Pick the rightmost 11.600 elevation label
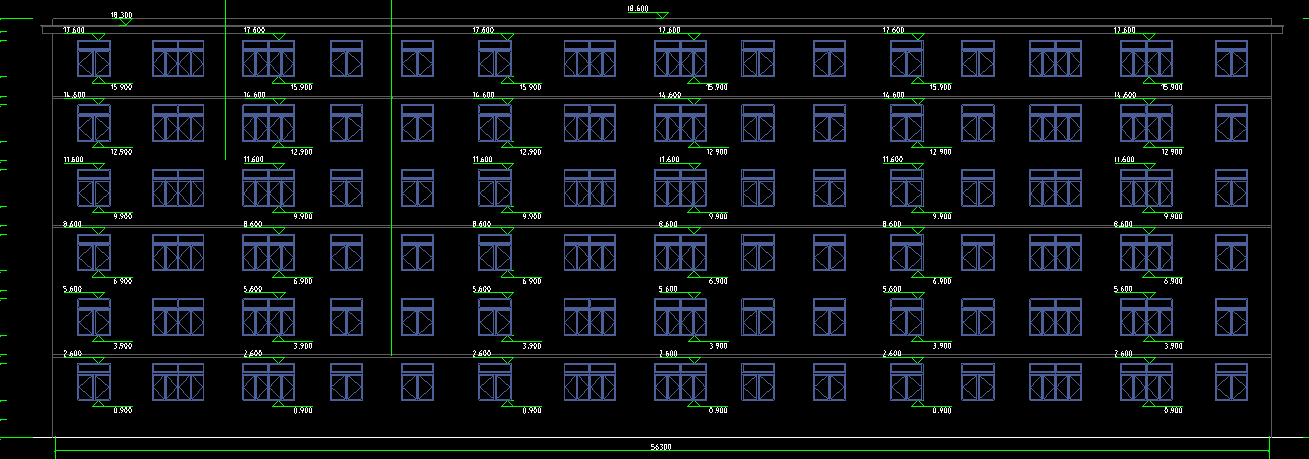This screenshot has height=459, width=1309. 1124,160
